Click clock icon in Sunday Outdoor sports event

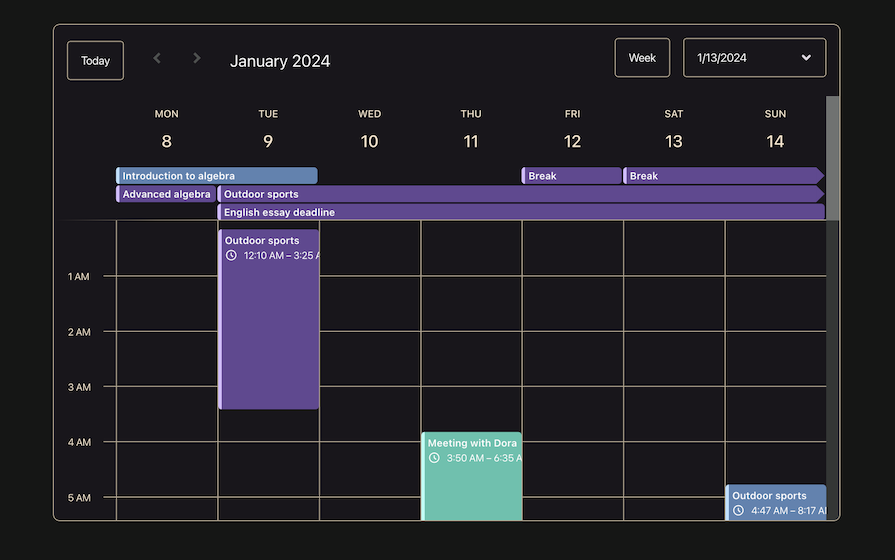click(x=738, y=511)
